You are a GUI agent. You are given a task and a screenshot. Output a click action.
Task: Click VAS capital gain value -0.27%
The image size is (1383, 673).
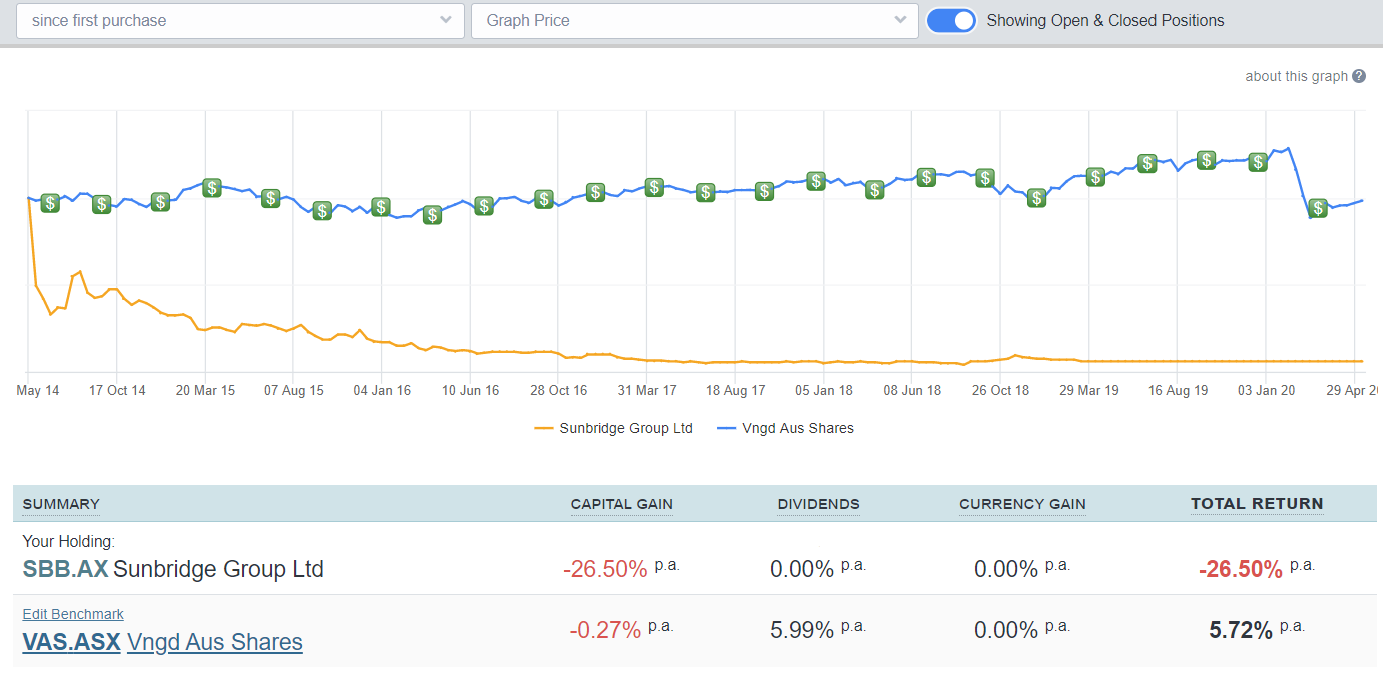pos(605,630)
